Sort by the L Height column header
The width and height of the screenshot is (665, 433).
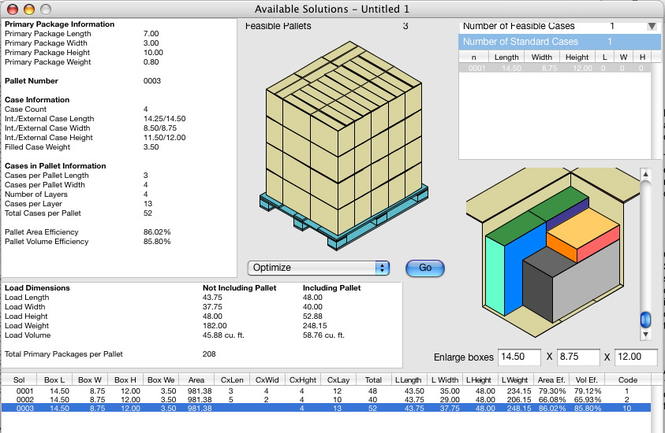pos(479,380)
